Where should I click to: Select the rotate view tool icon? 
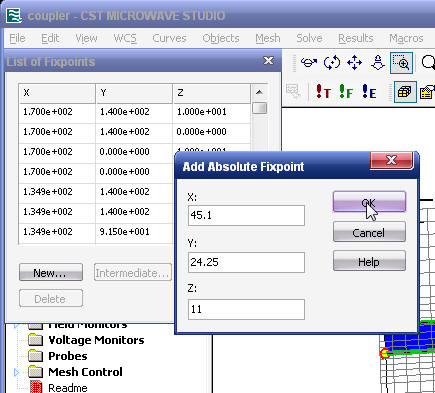tap(309, 62)
